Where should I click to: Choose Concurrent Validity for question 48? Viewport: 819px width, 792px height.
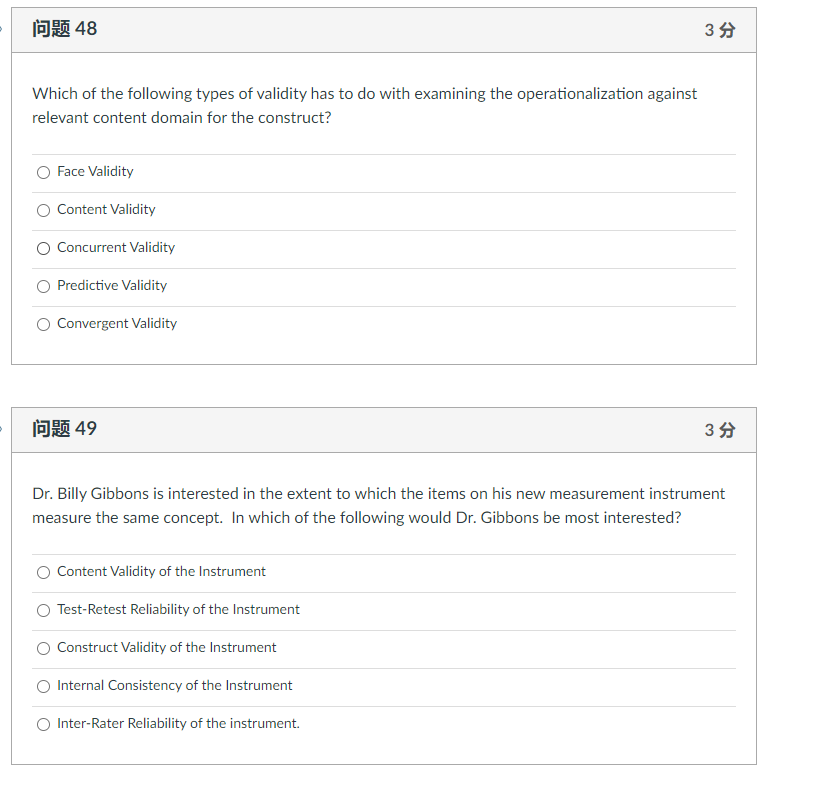(x=43, y=248)
